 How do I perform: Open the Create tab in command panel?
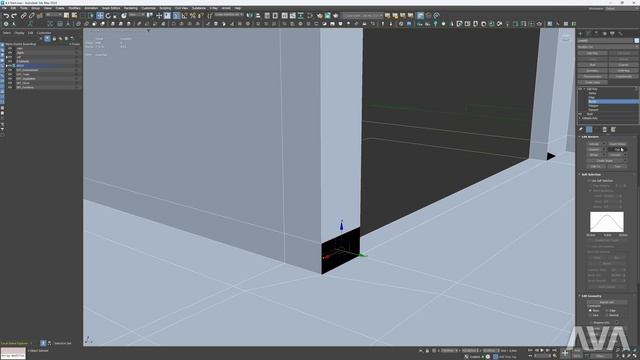pyautogui.click(x=580, y=33)
